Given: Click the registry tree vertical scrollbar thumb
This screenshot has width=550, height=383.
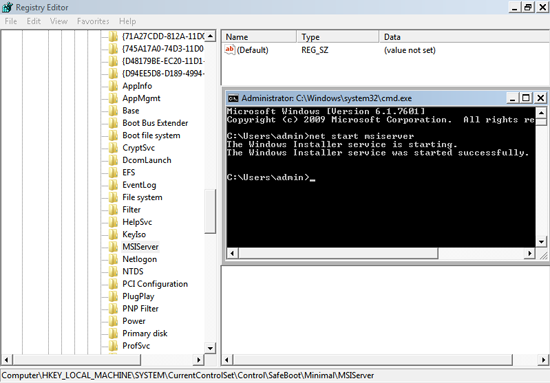Looking at the screenshot, I should (x=210, y=211).
